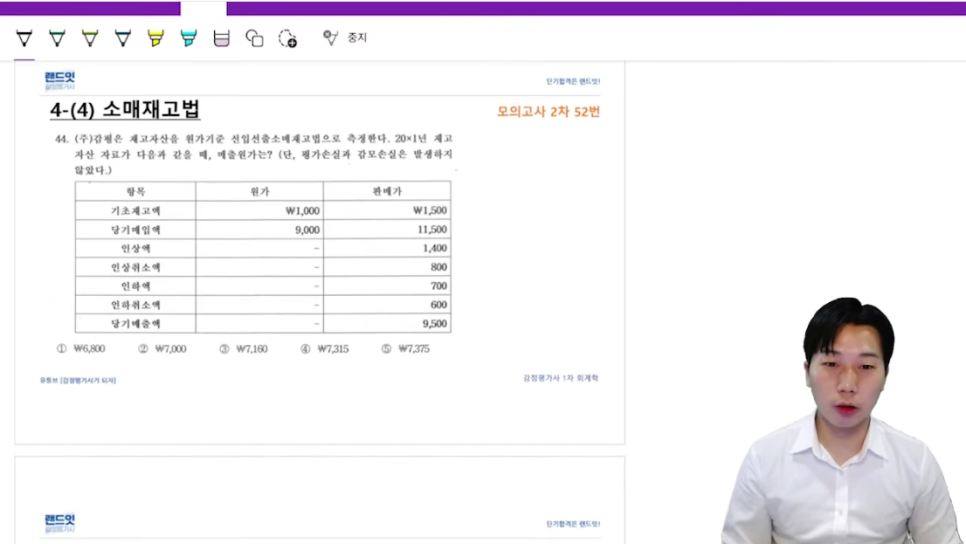Select the dark green pen tool
This screenshot has width=966, height=544.
[57, 38]
